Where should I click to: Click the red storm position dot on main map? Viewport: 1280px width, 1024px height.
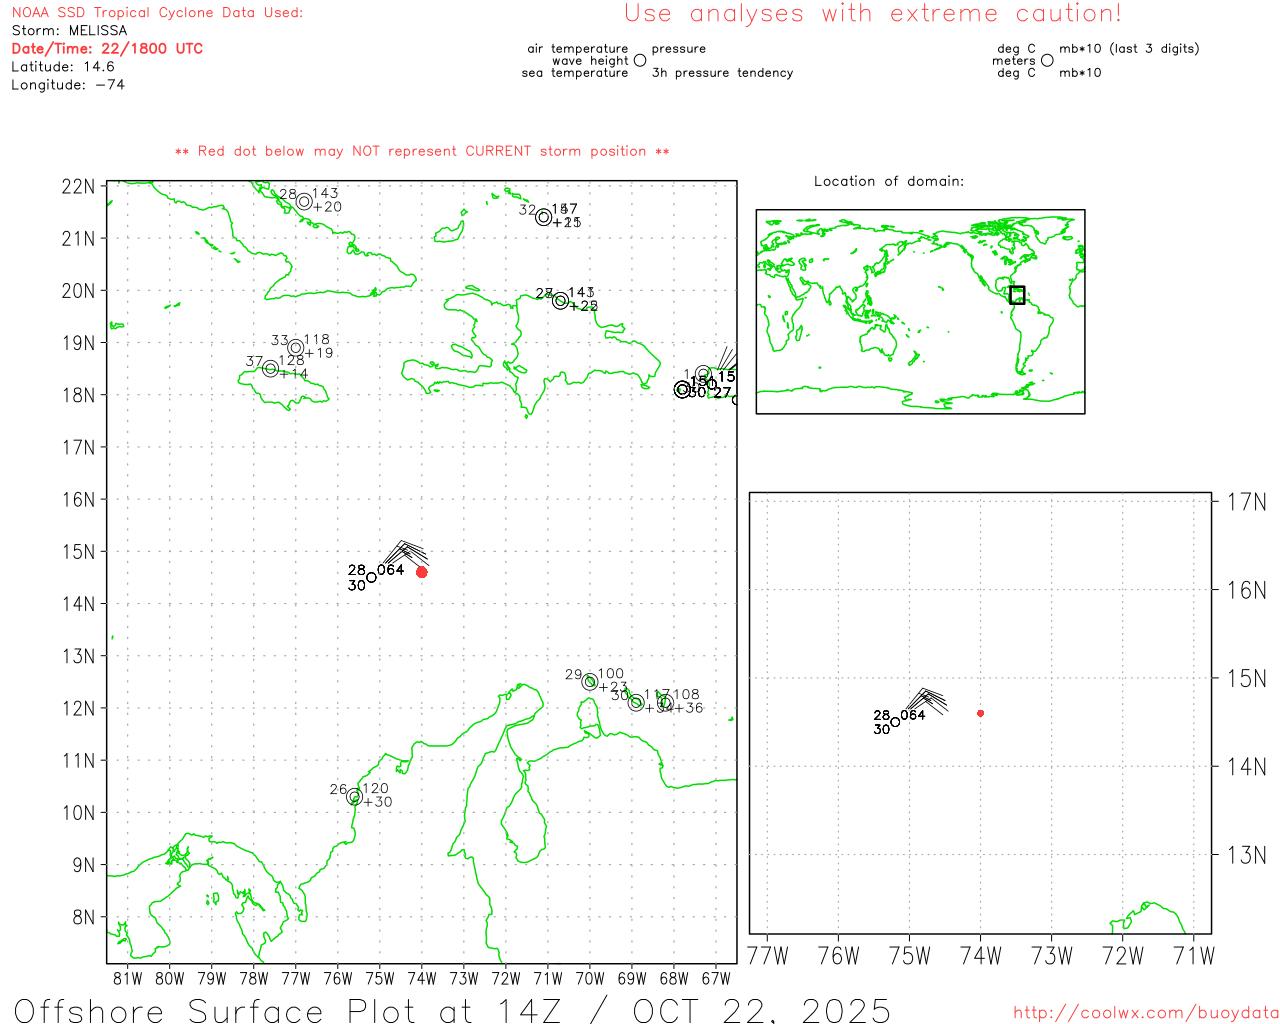[x=422, y=572]
